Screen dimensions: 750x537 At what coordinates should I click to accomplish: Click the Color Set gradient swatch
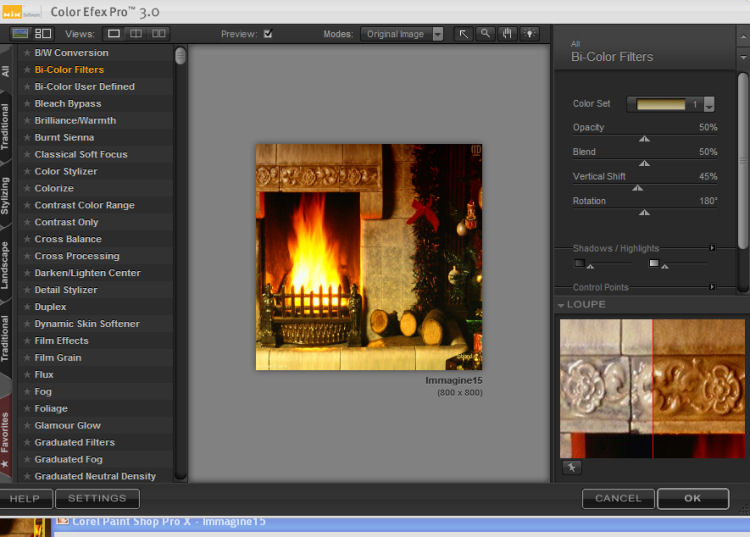661,104
